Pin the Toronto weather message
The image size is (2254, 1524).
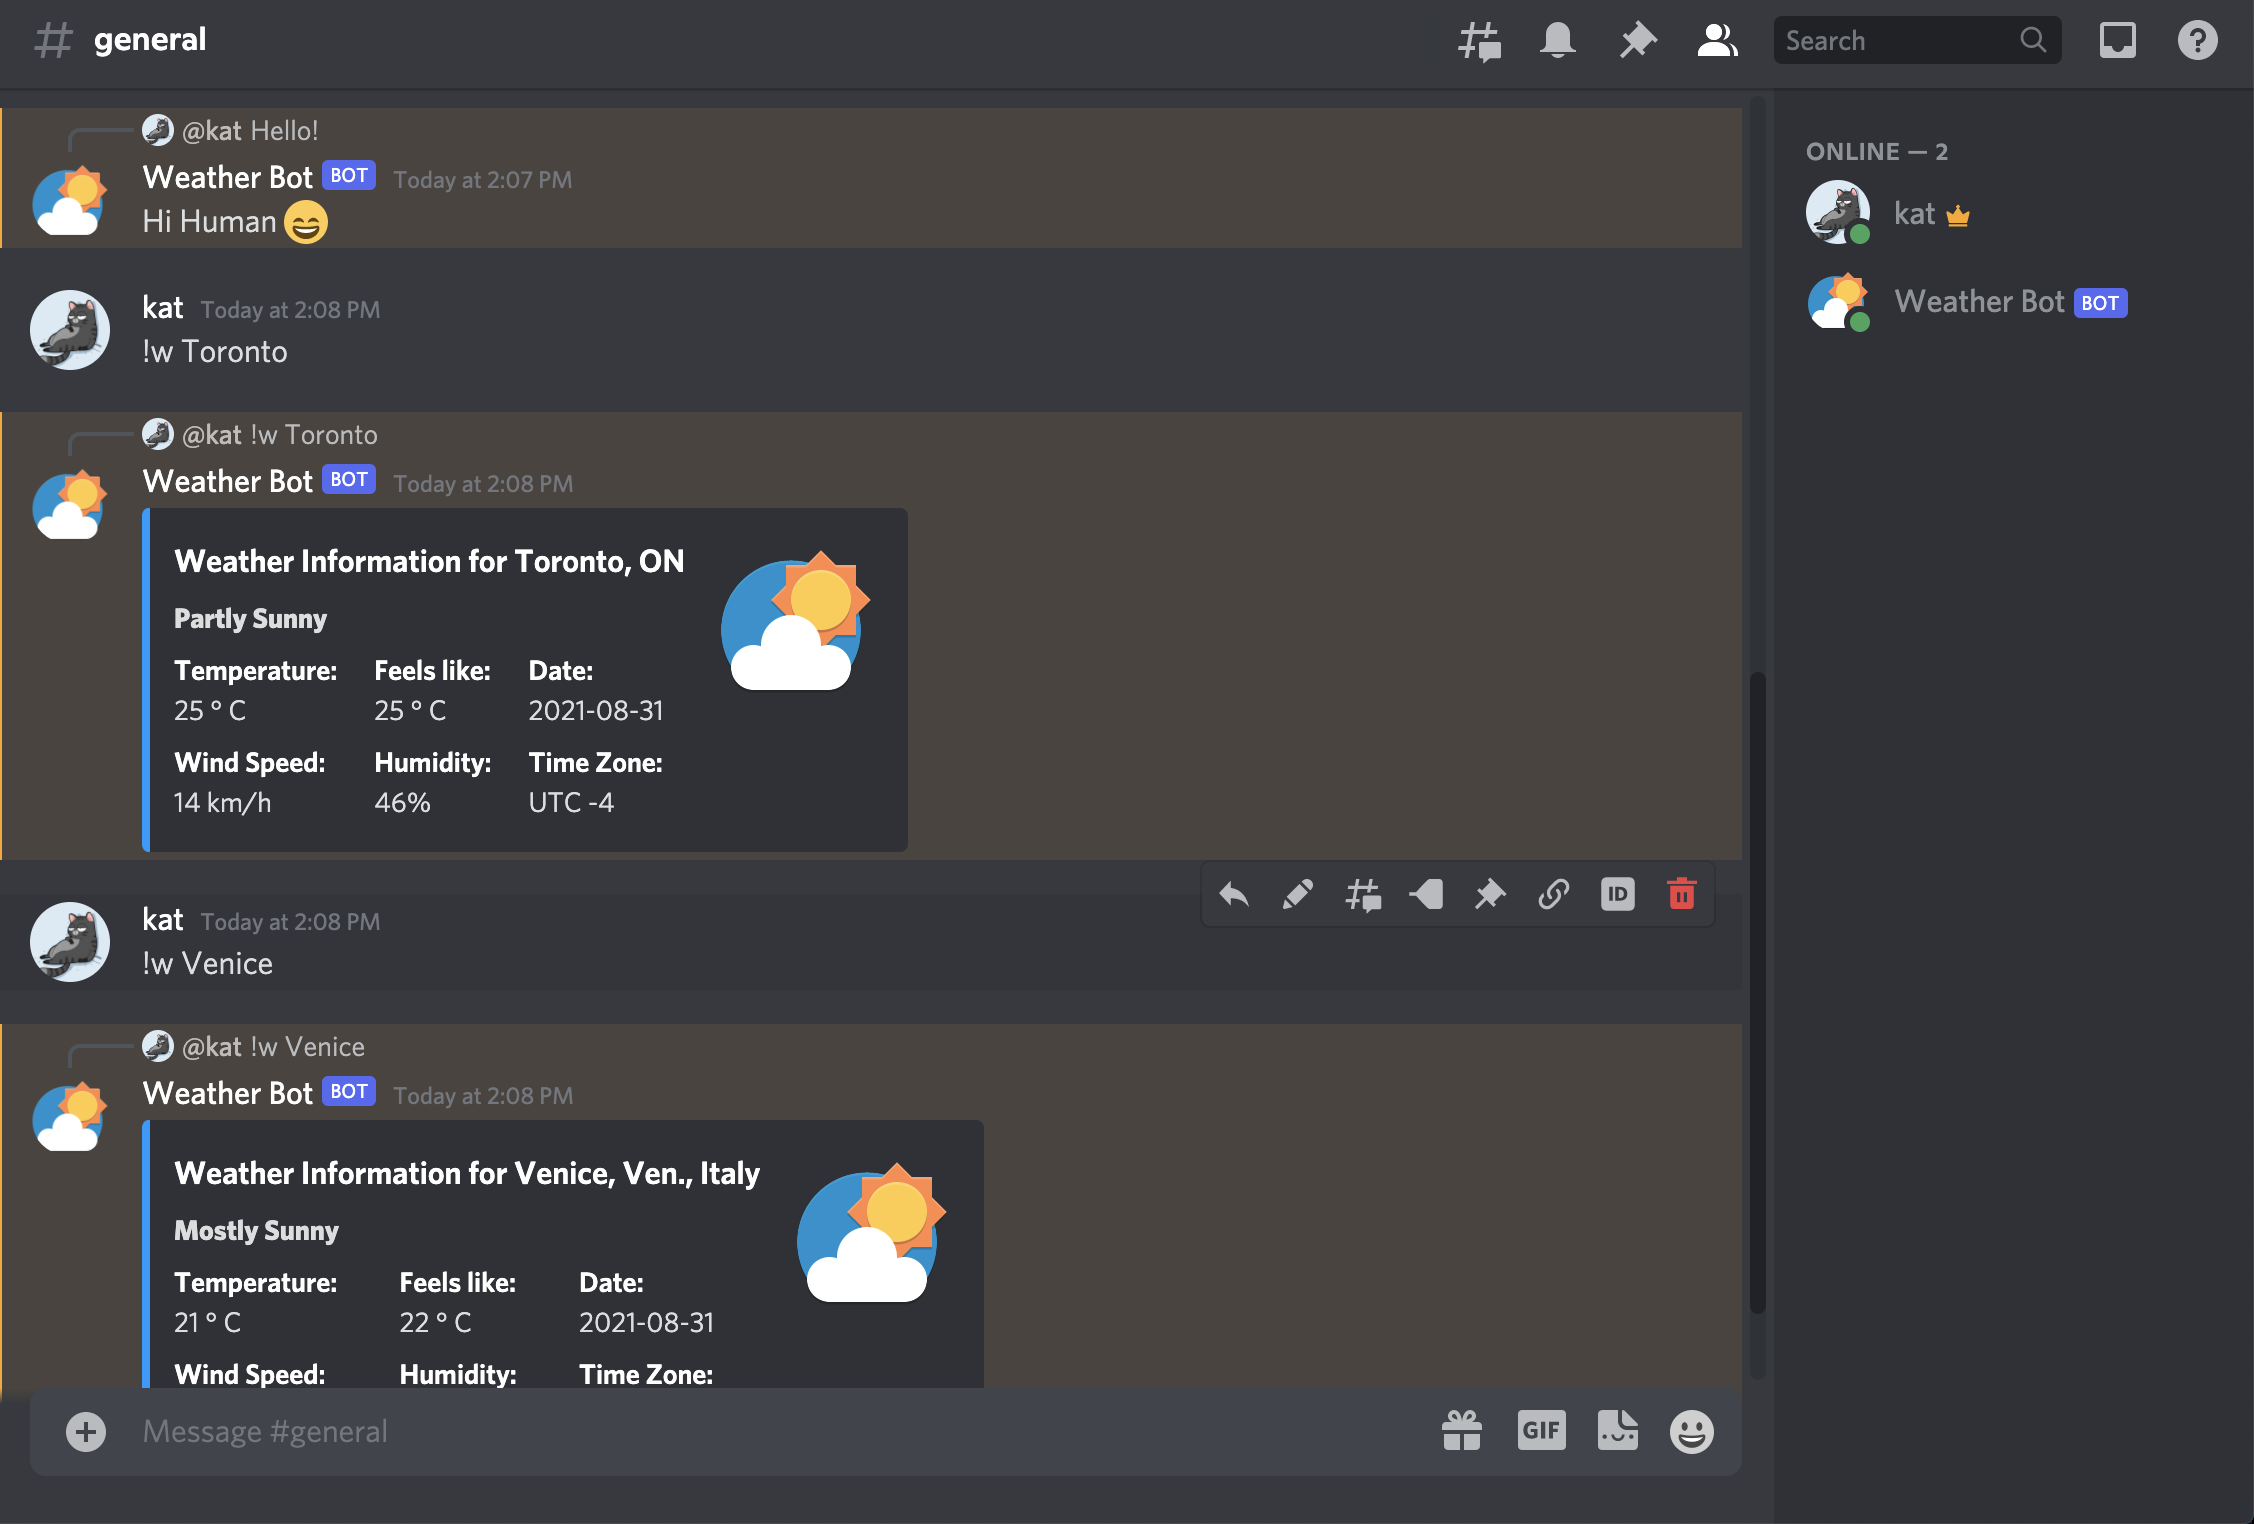coord(1489,894)
